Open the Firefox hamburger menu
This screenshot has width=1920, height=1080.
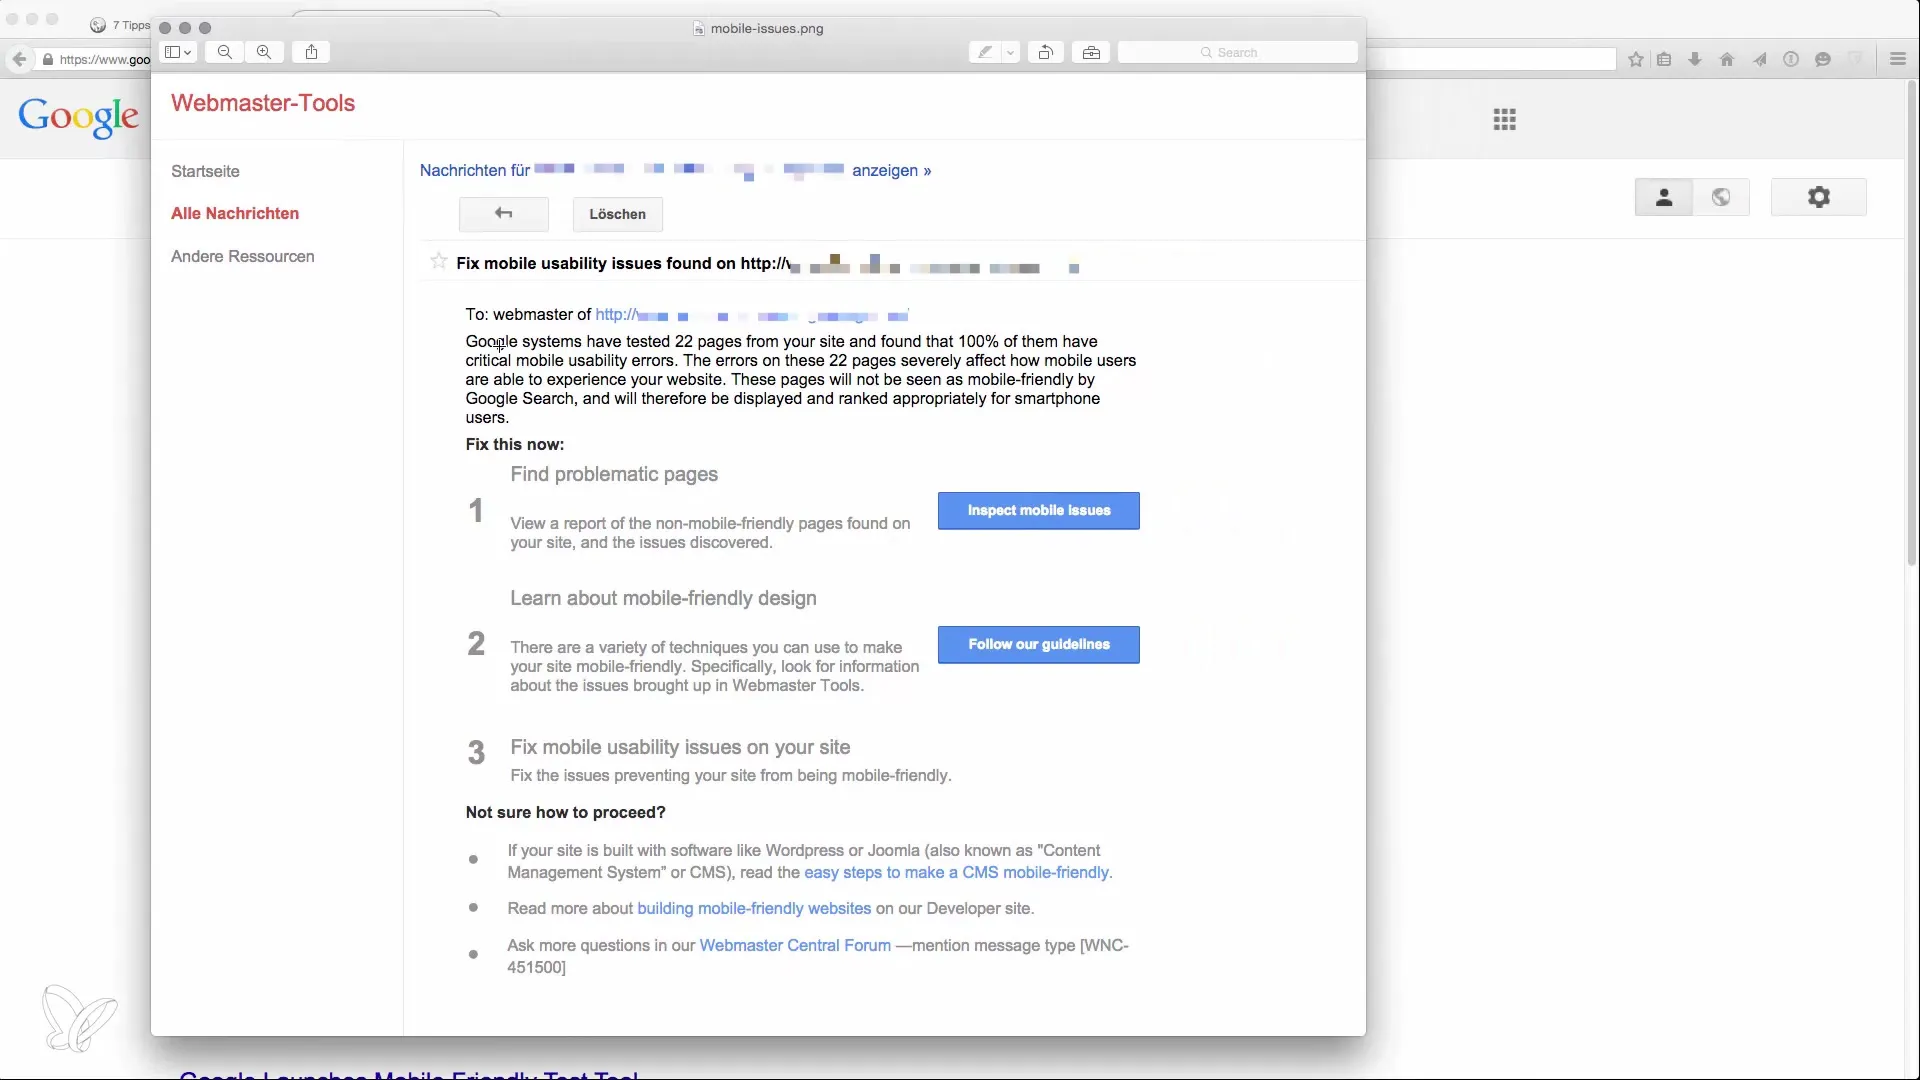(1898, 59)
